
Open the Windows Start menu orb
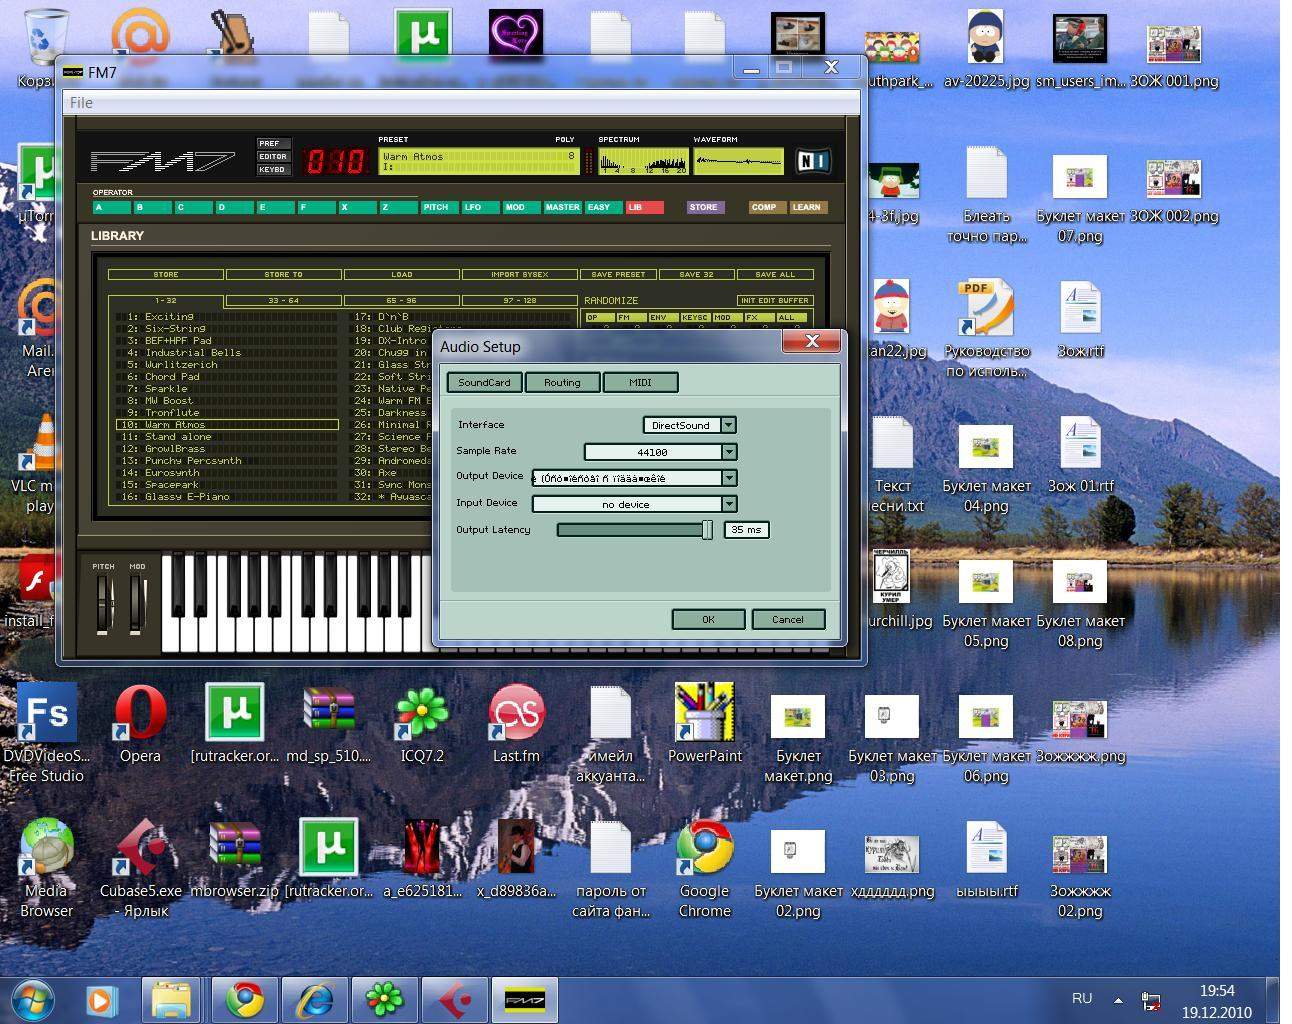point(32,999)
